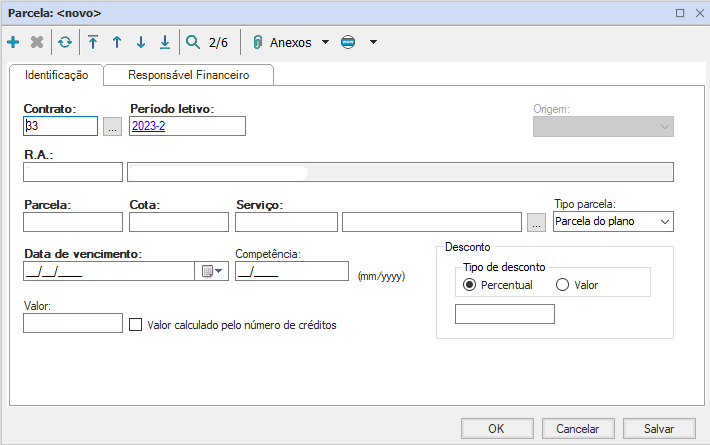Enable Valor calculado pelo número de créditos

coord(138,324)
